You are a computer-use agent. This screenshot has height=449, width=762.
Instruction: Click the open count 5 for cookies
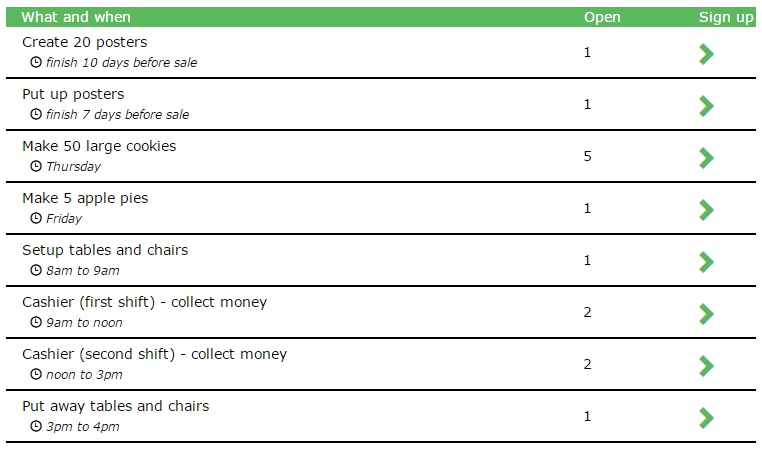tap(588, 156)
